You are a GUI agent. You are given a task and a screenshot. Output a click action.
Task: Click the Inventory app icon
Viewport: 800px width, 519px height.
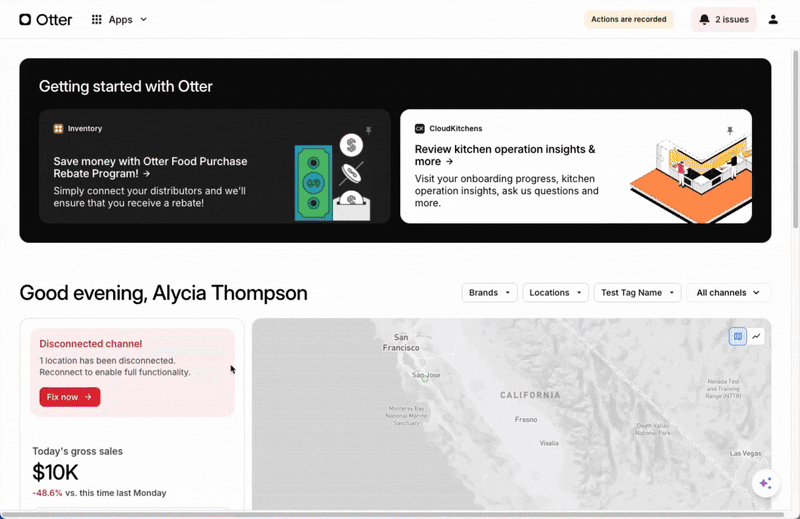58,129
